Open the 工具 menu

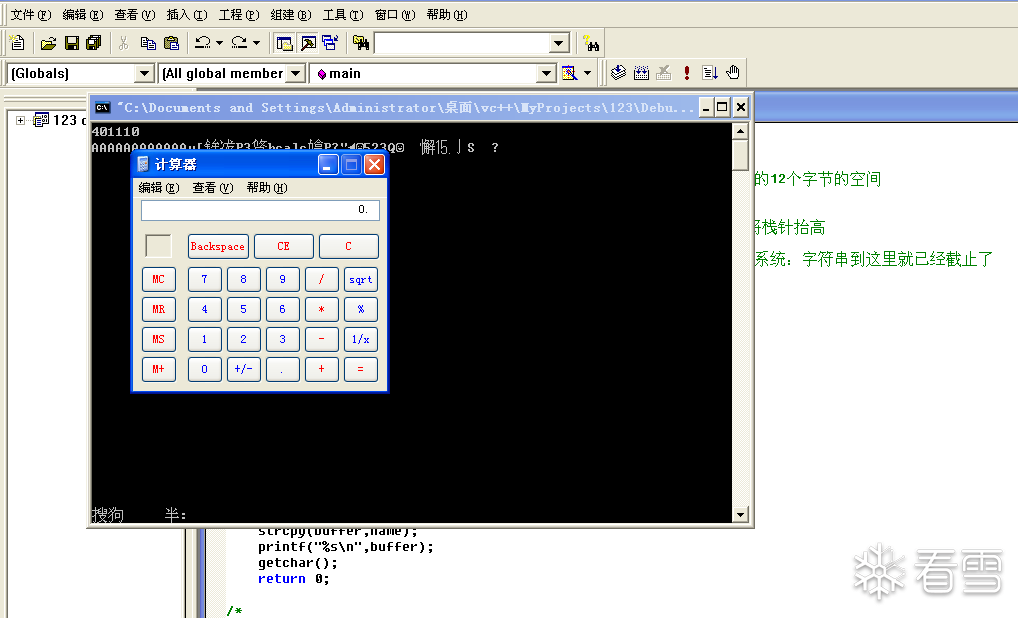[343, 15]
